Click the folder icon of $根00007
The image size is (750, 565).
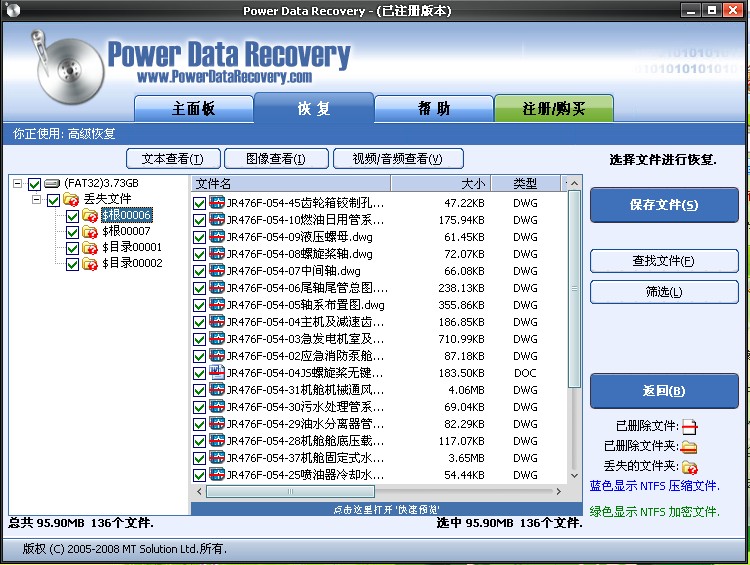pos(90,232)
